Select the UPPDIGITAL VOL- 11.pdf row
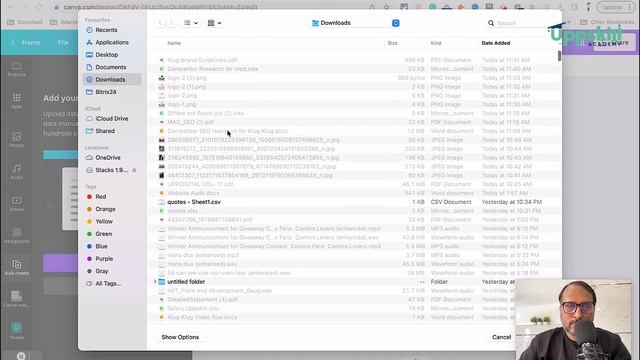Viewport: 640px width, 360px height. (x=354, y=184)
